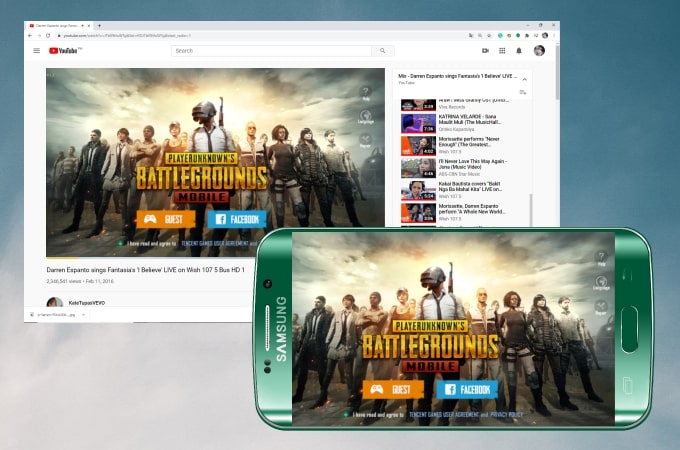
Task: Open the Help icon in the YouTube video
Action: point(366,93)
